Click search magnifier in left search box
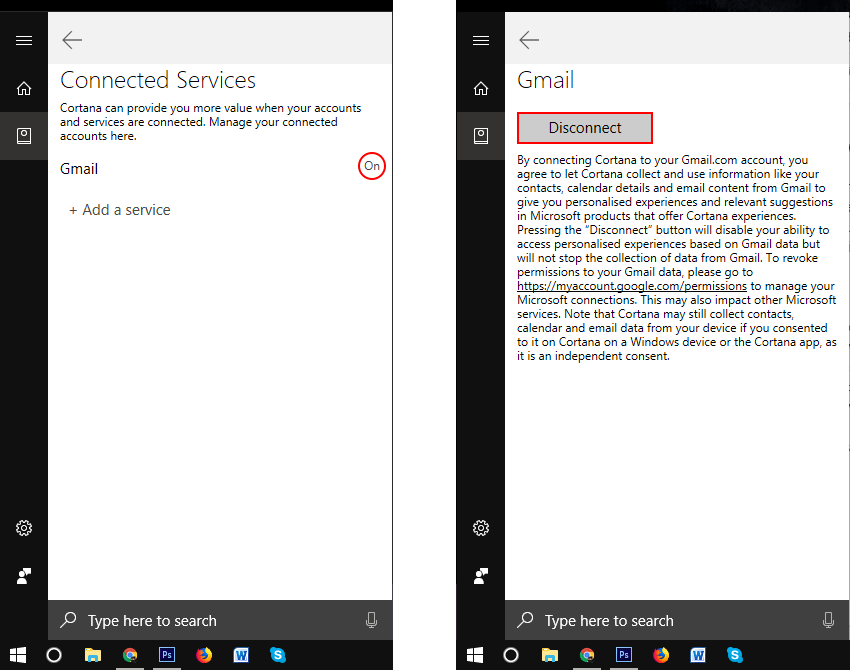This screenshot has width=850, height=670. [68, 620]
